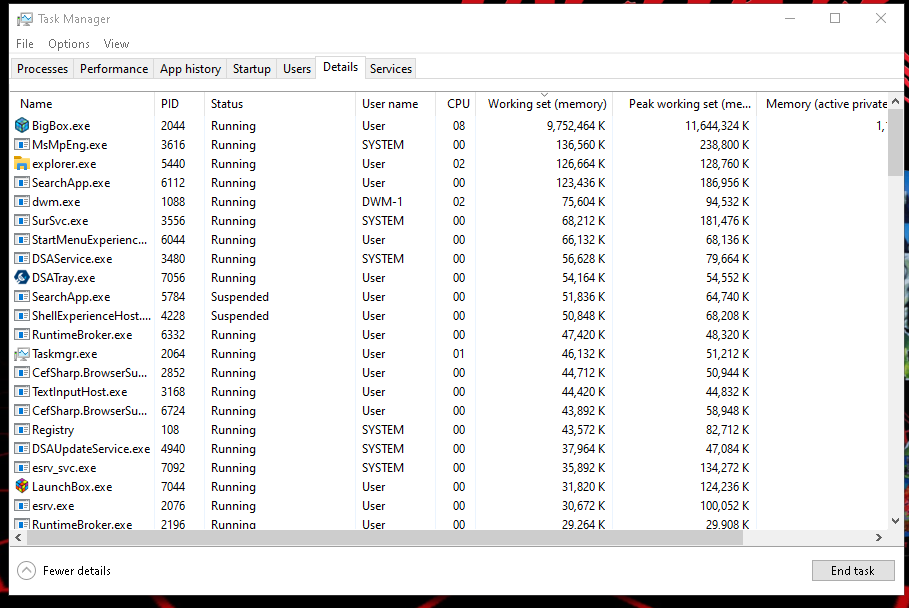Select the Users tab

click(x=297, y=68)
